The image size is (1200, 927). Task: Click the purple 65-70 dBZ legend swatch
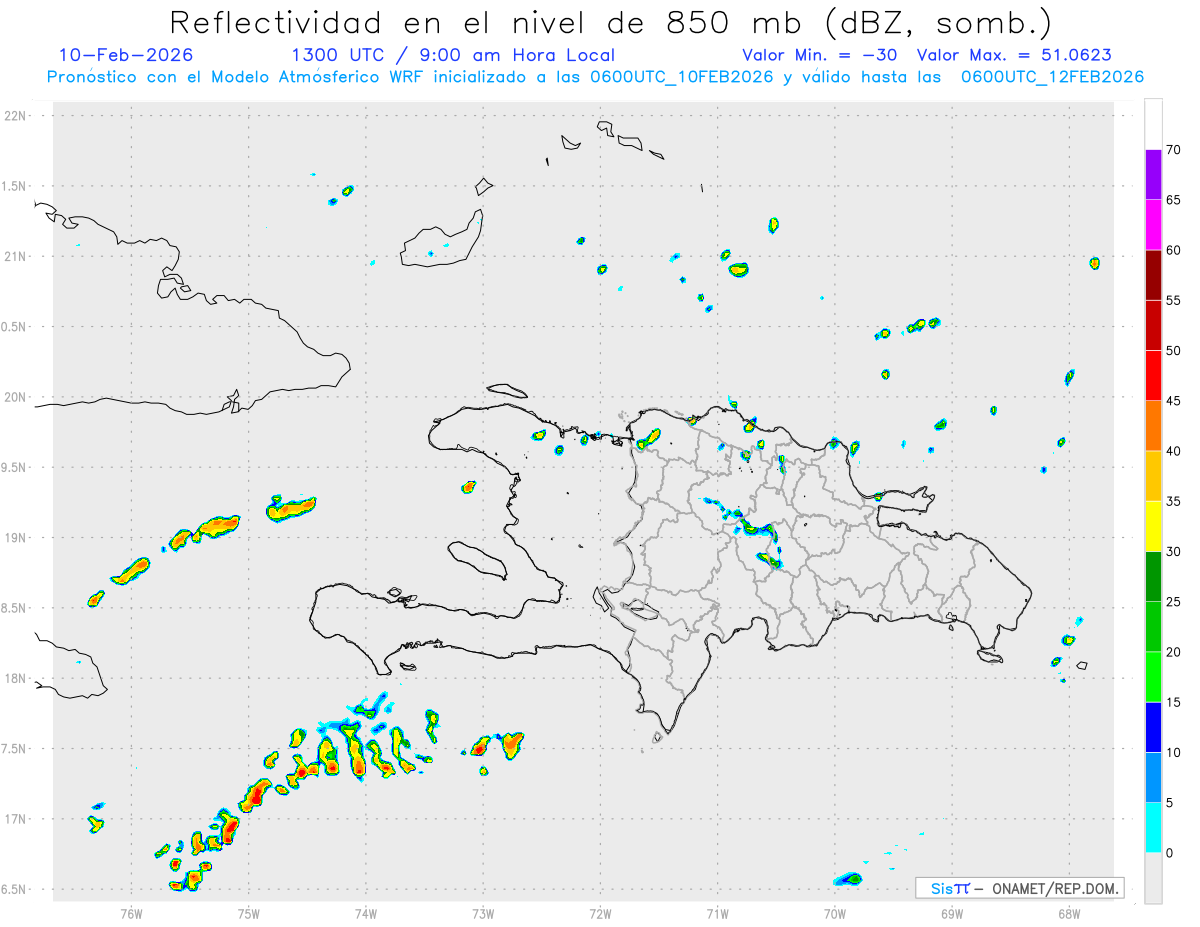1153,174
